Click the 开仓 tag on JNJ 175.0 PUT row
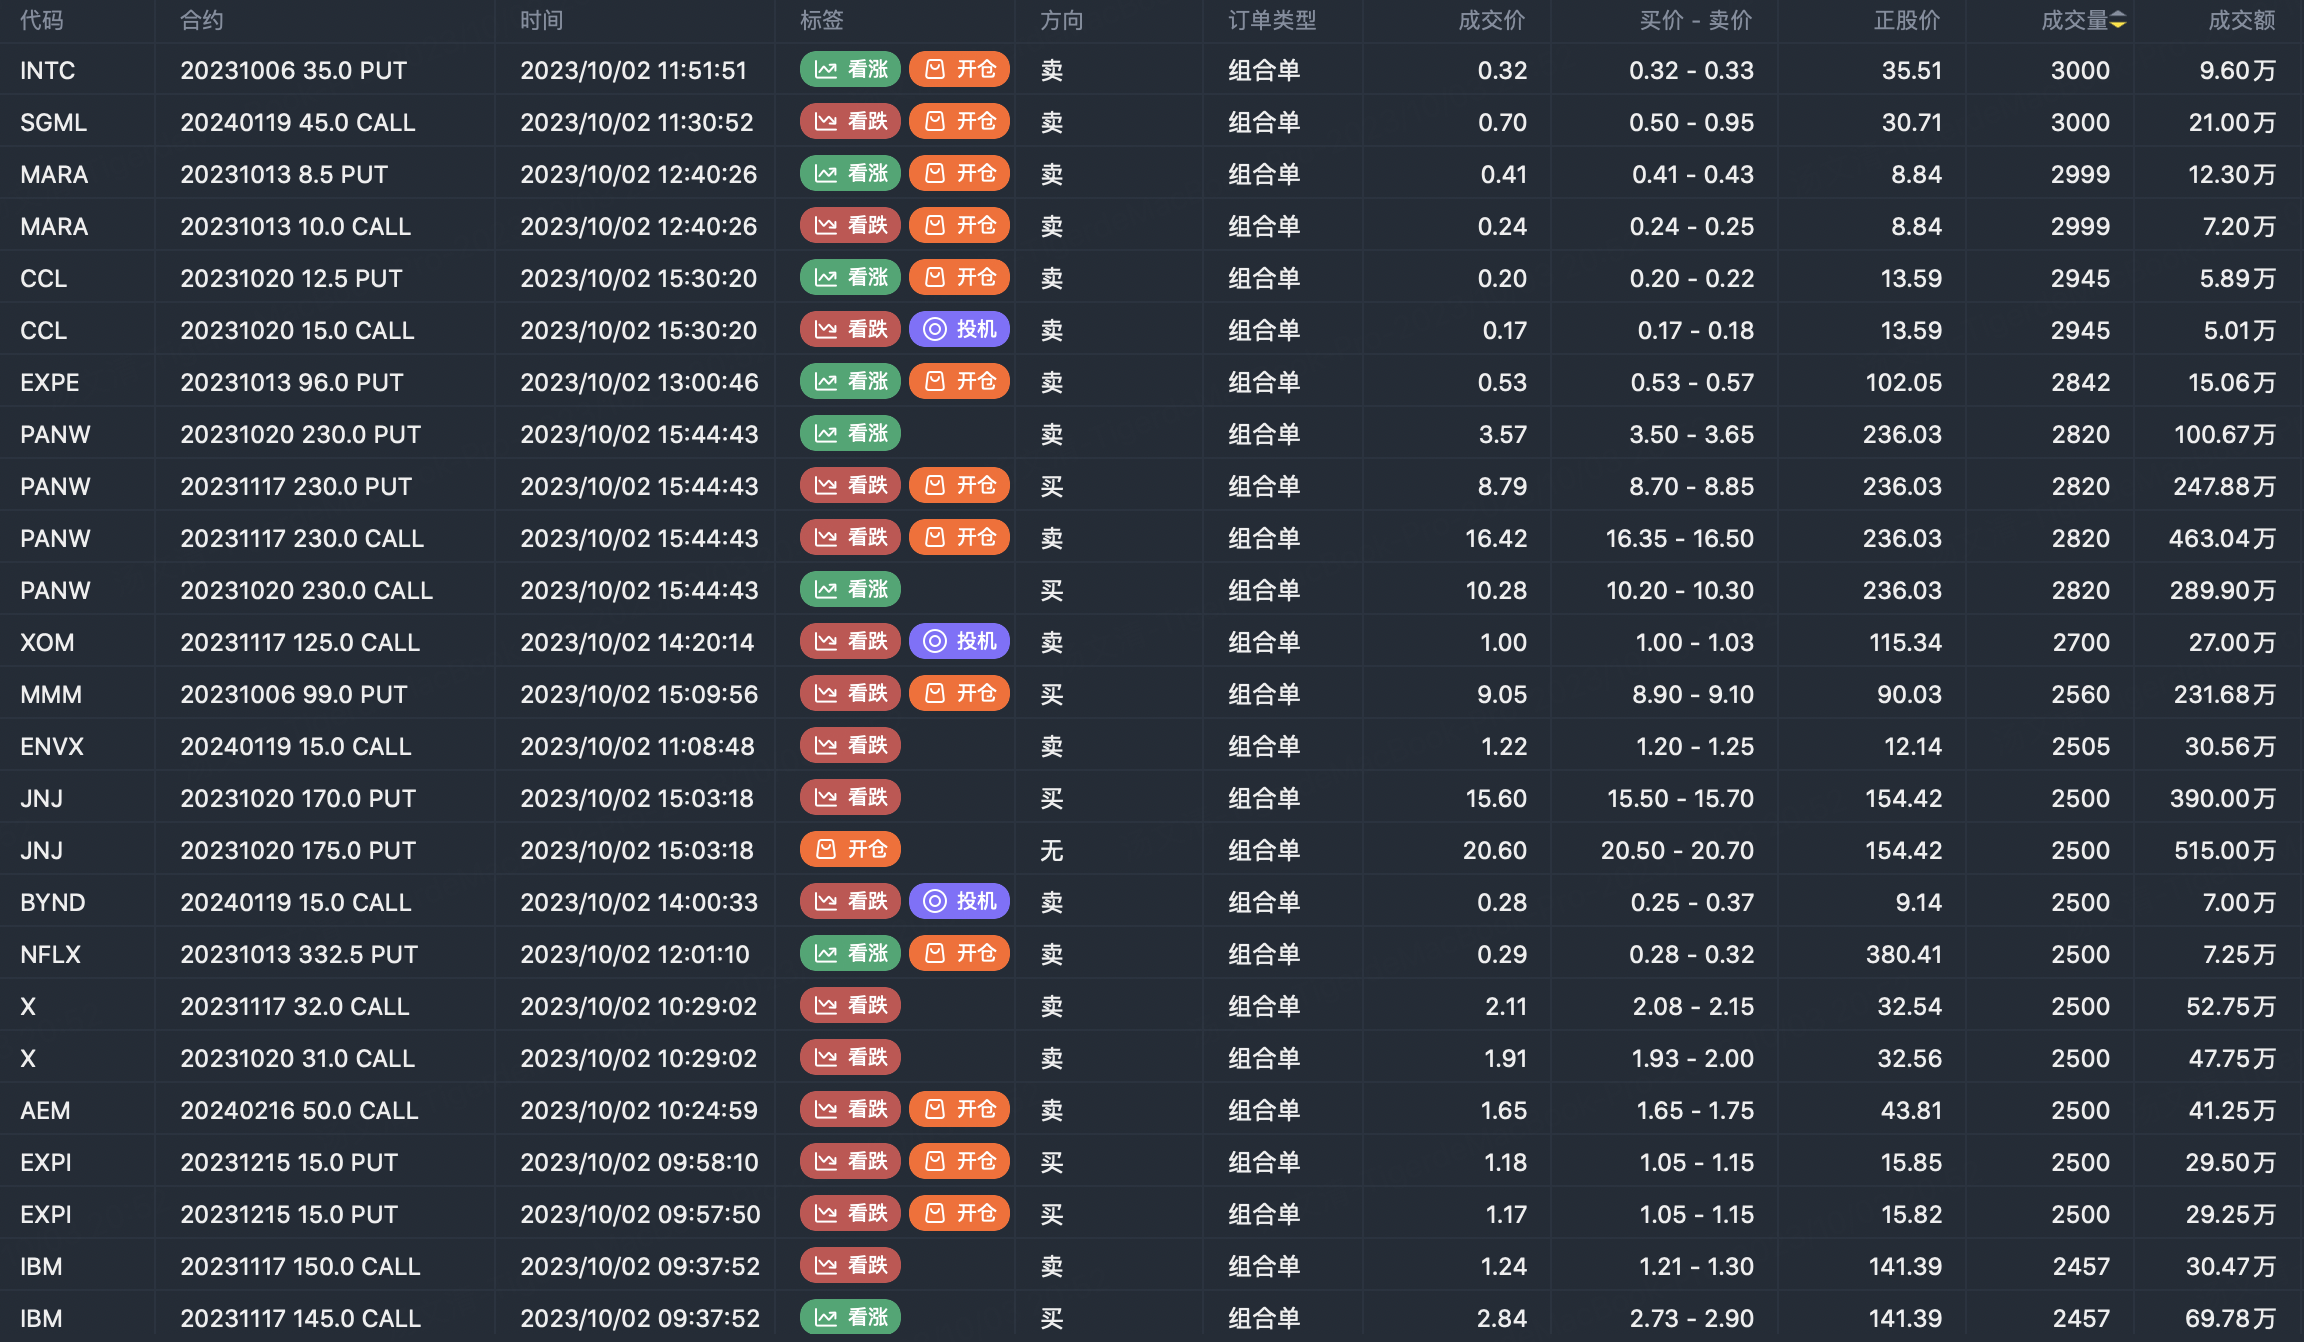This screenshot has width=2304, height=1342. pyautogui.click(x=850, y=850)
